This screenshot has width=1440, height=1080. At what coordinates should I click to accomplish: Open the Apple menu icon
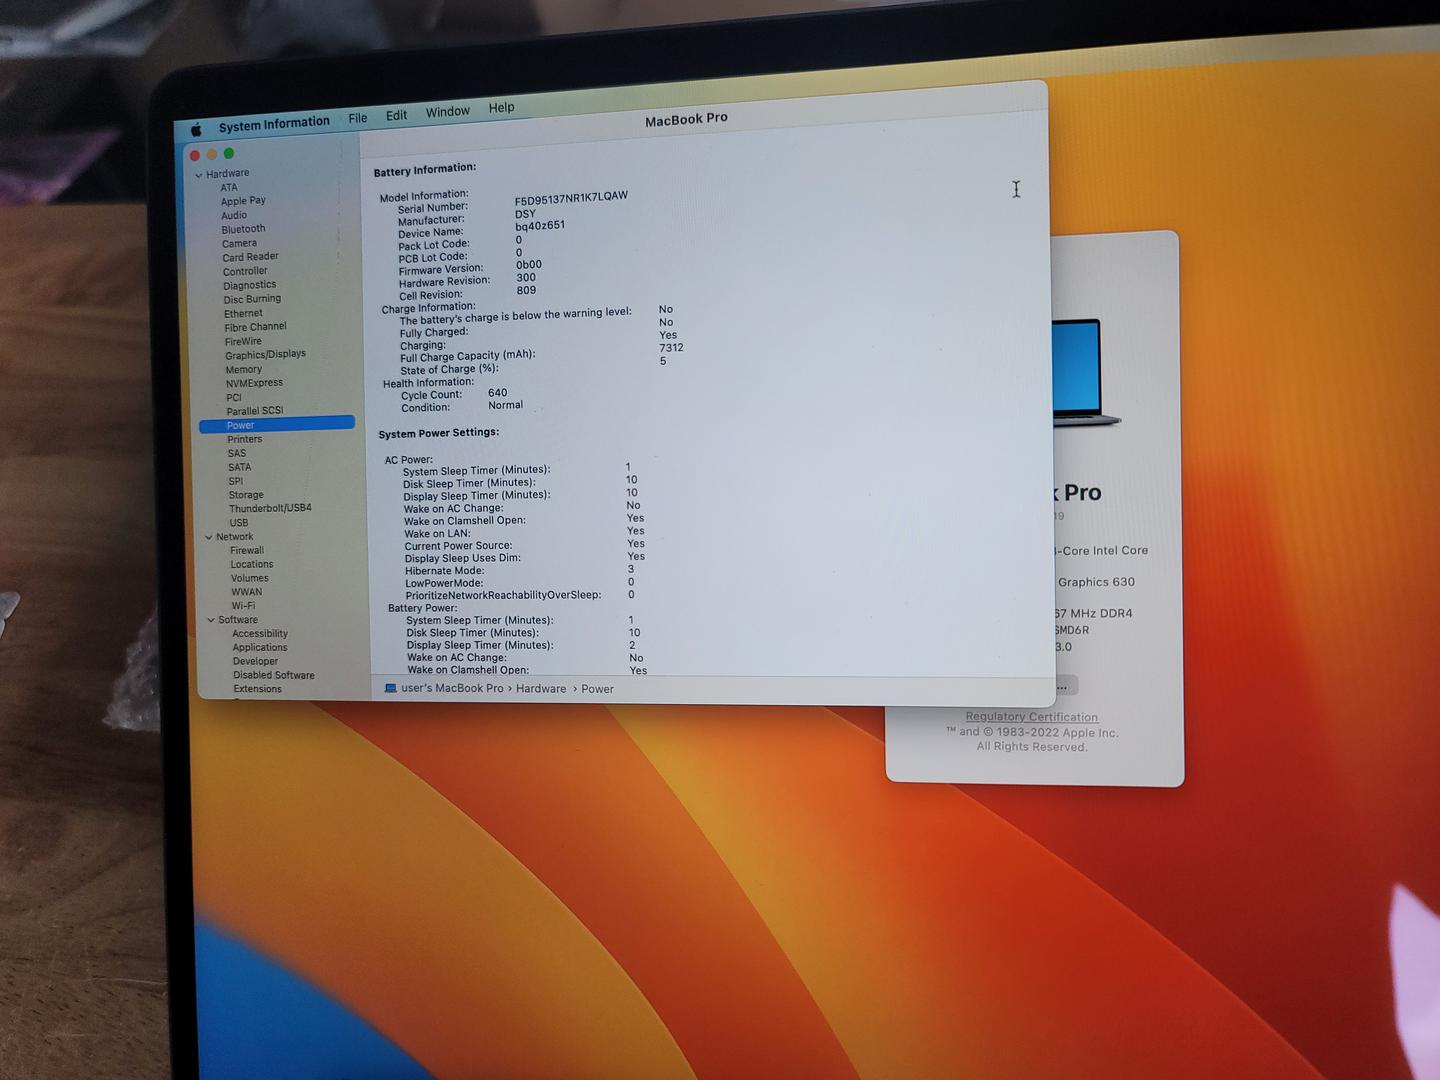click(x=197, y=129)
